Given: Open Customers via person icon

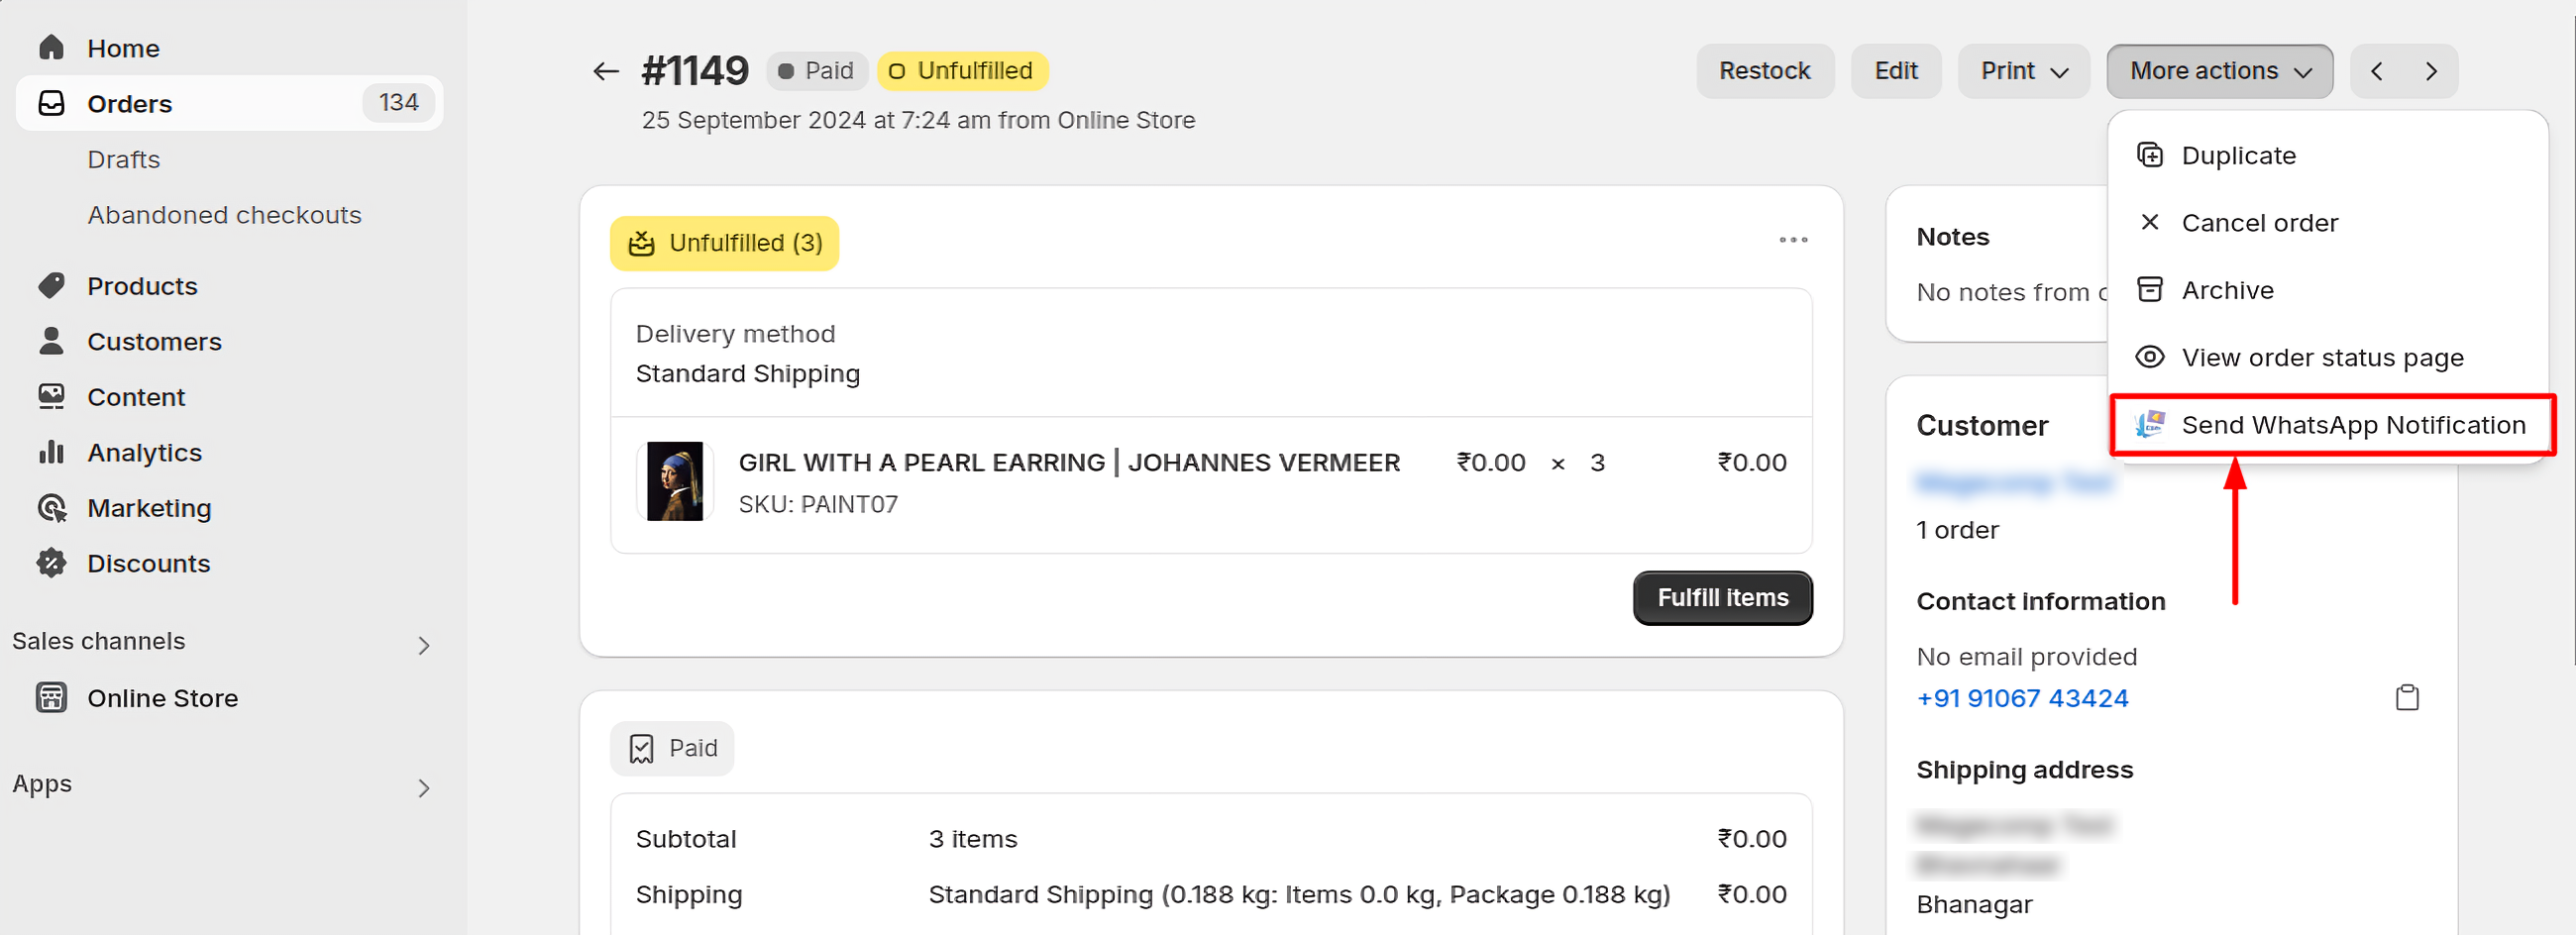Looking at the screenshot, I should (x=51, y=341).
